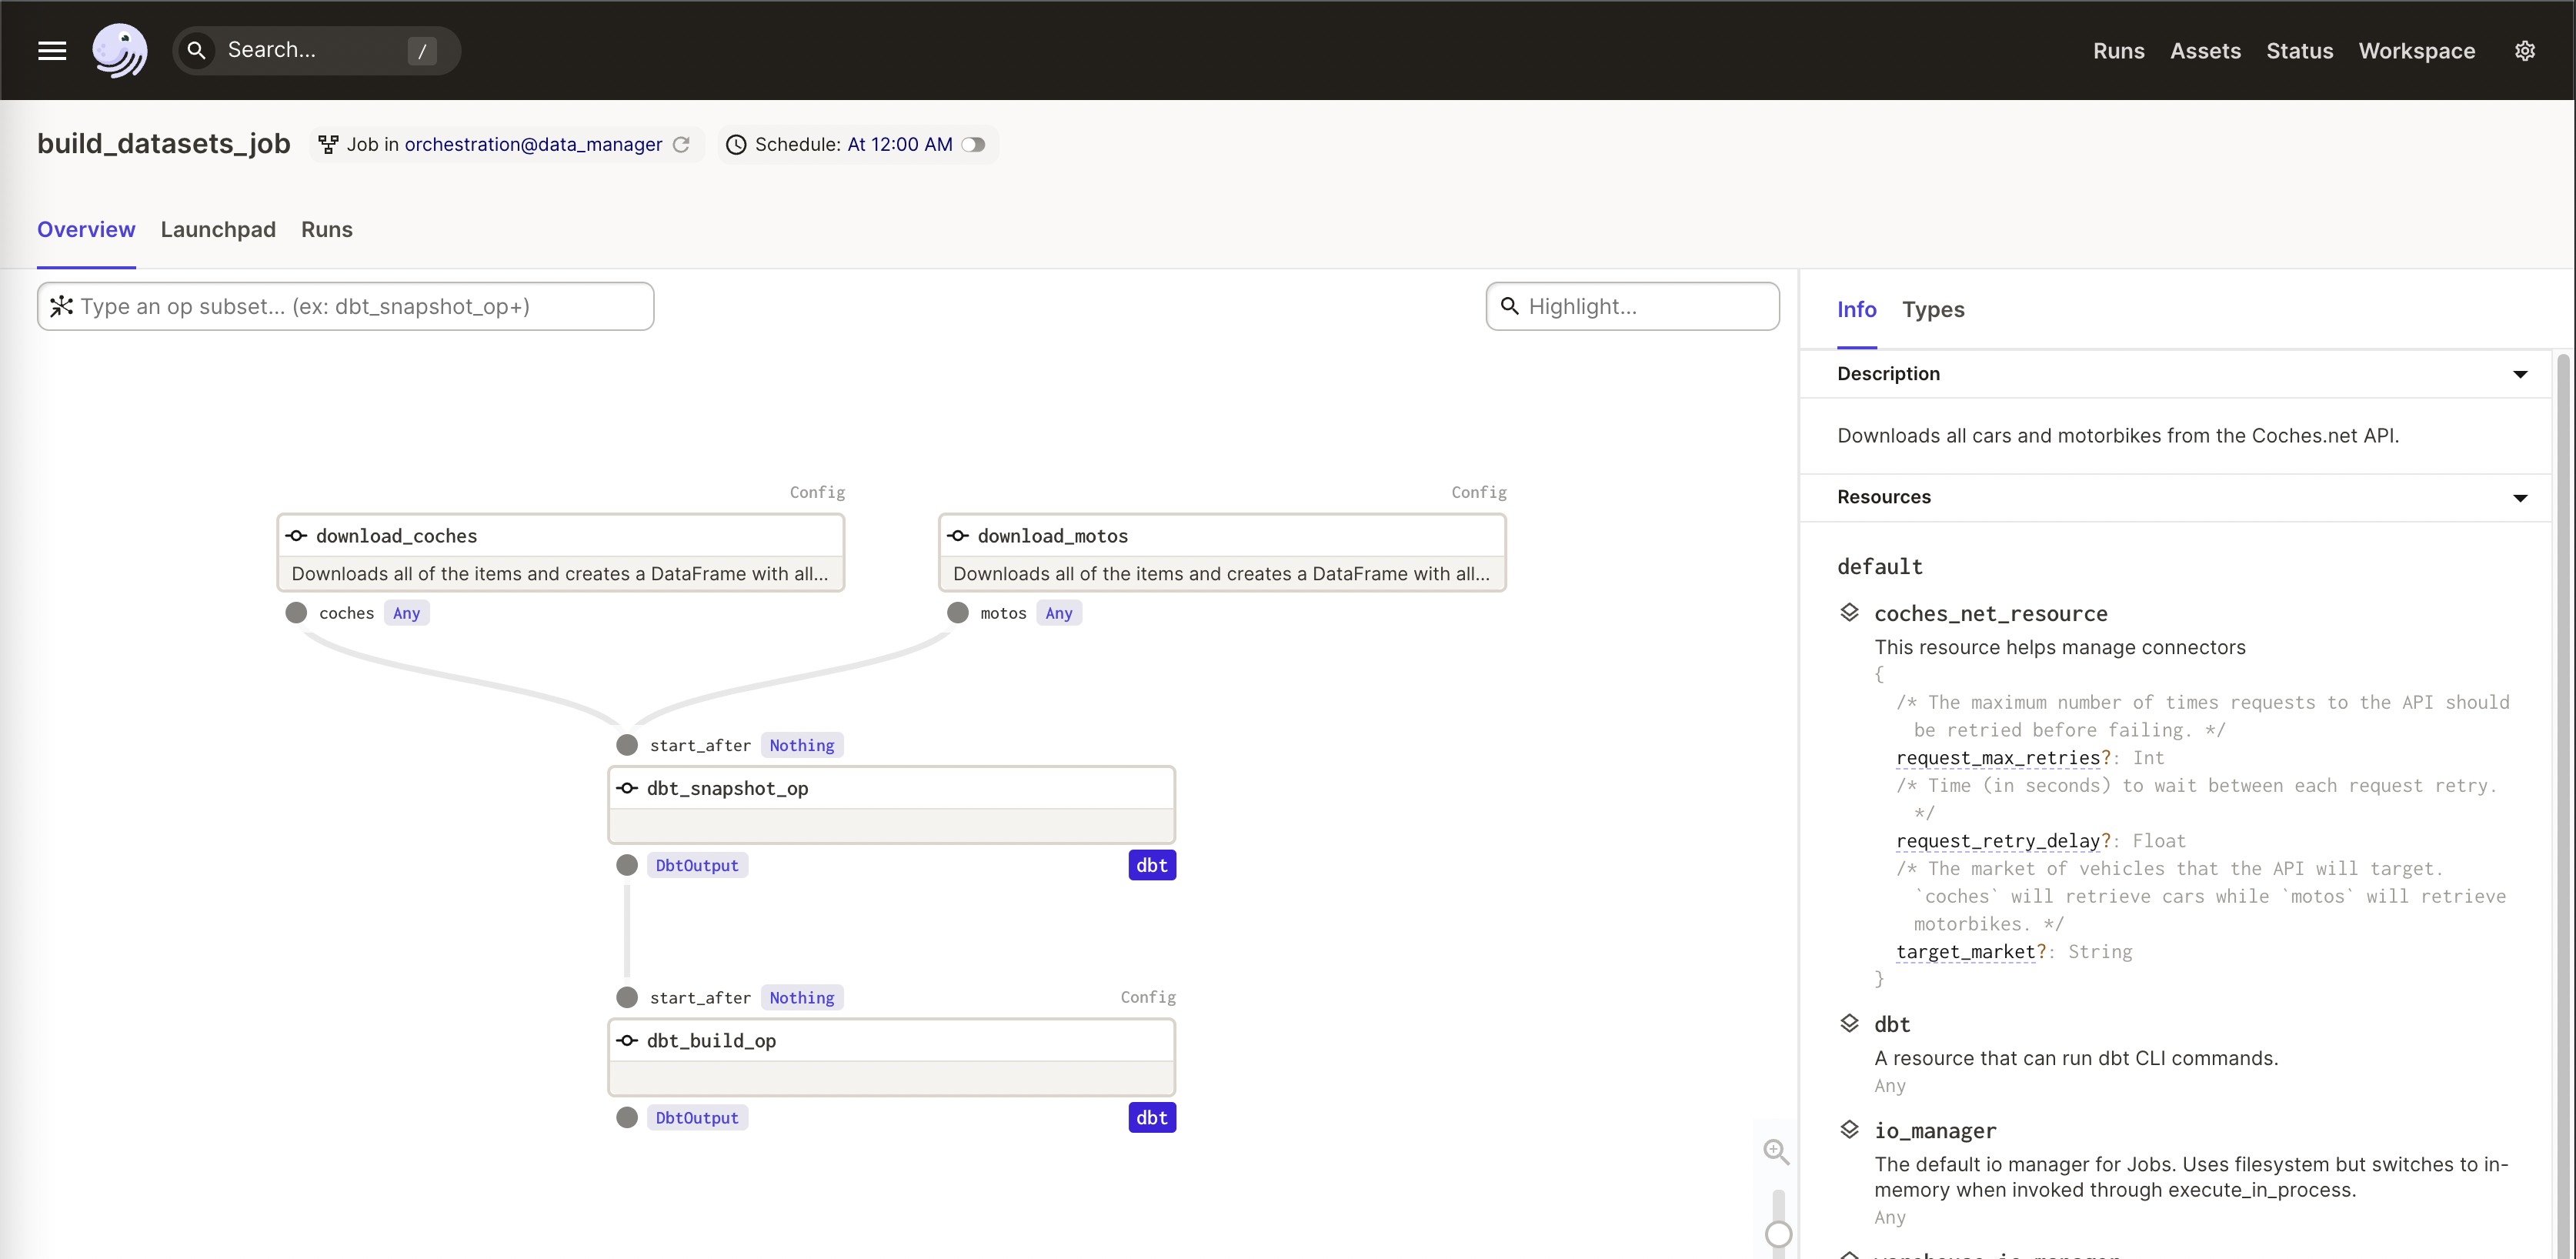Collapse the Resources section
The image size is (2576, 1259).
(x=2519, y=498)
